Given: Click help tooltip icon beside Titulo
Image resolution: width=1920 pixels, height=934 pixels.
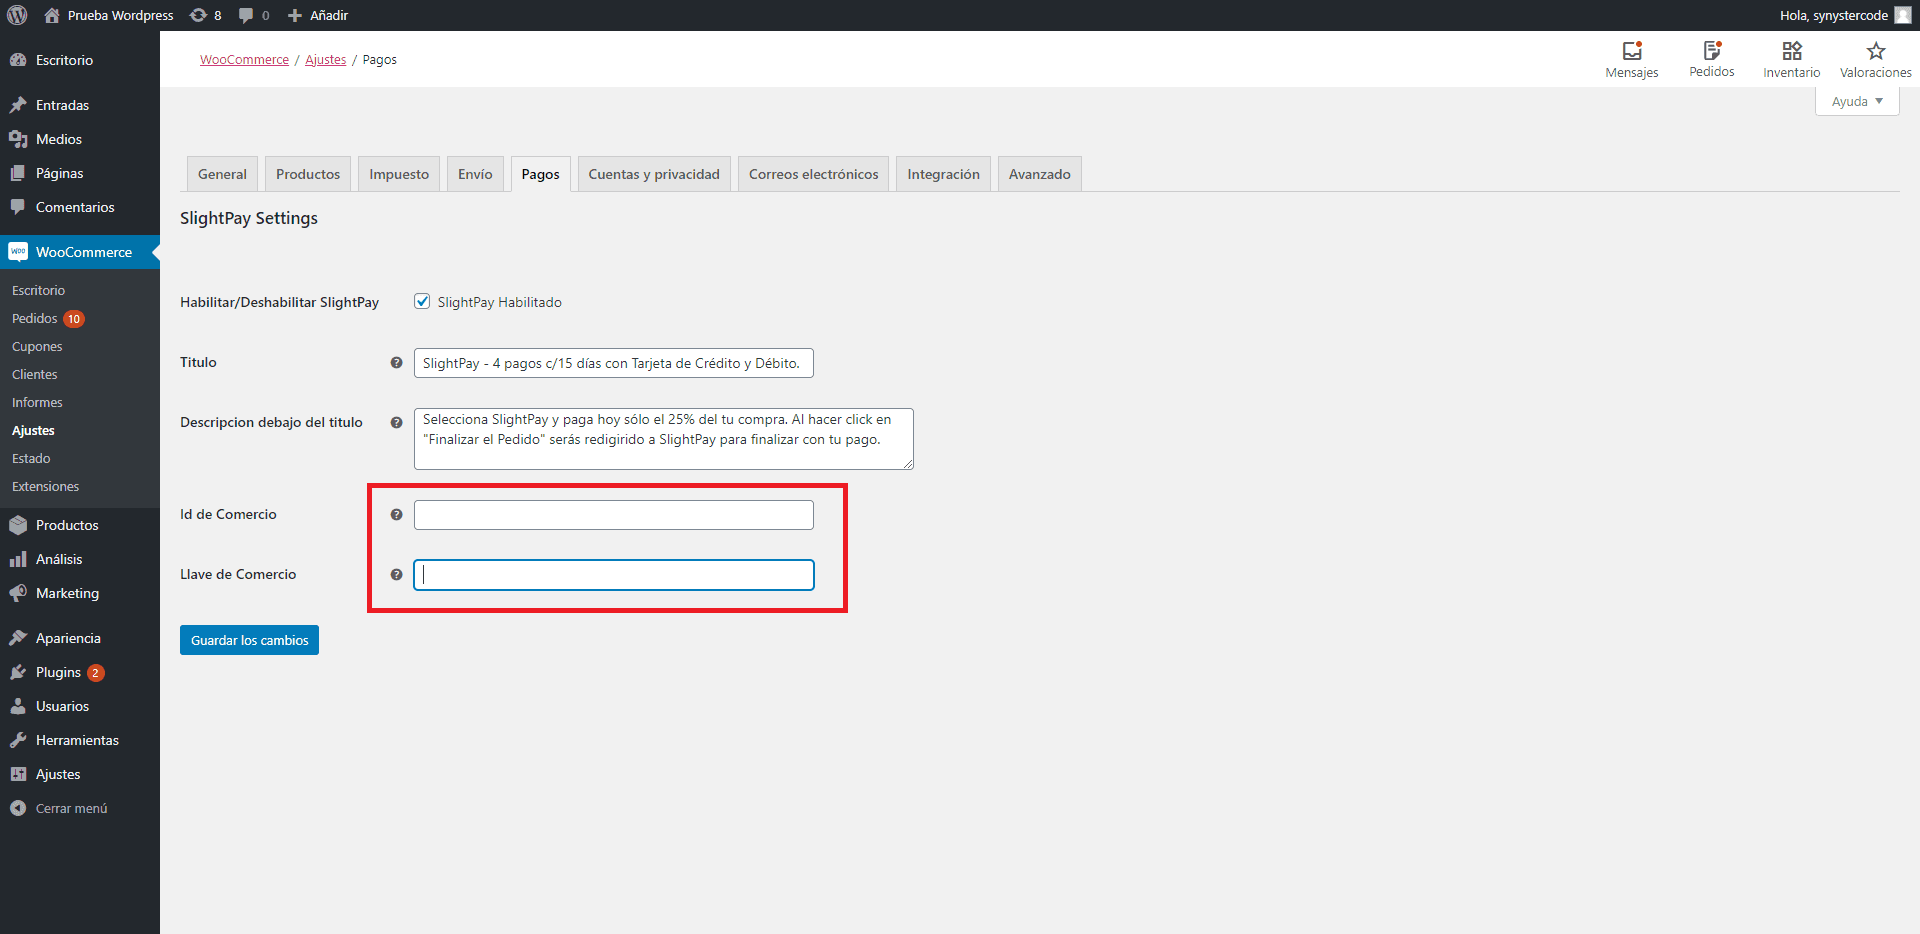Looking at the screenshot, I should 396,363.
